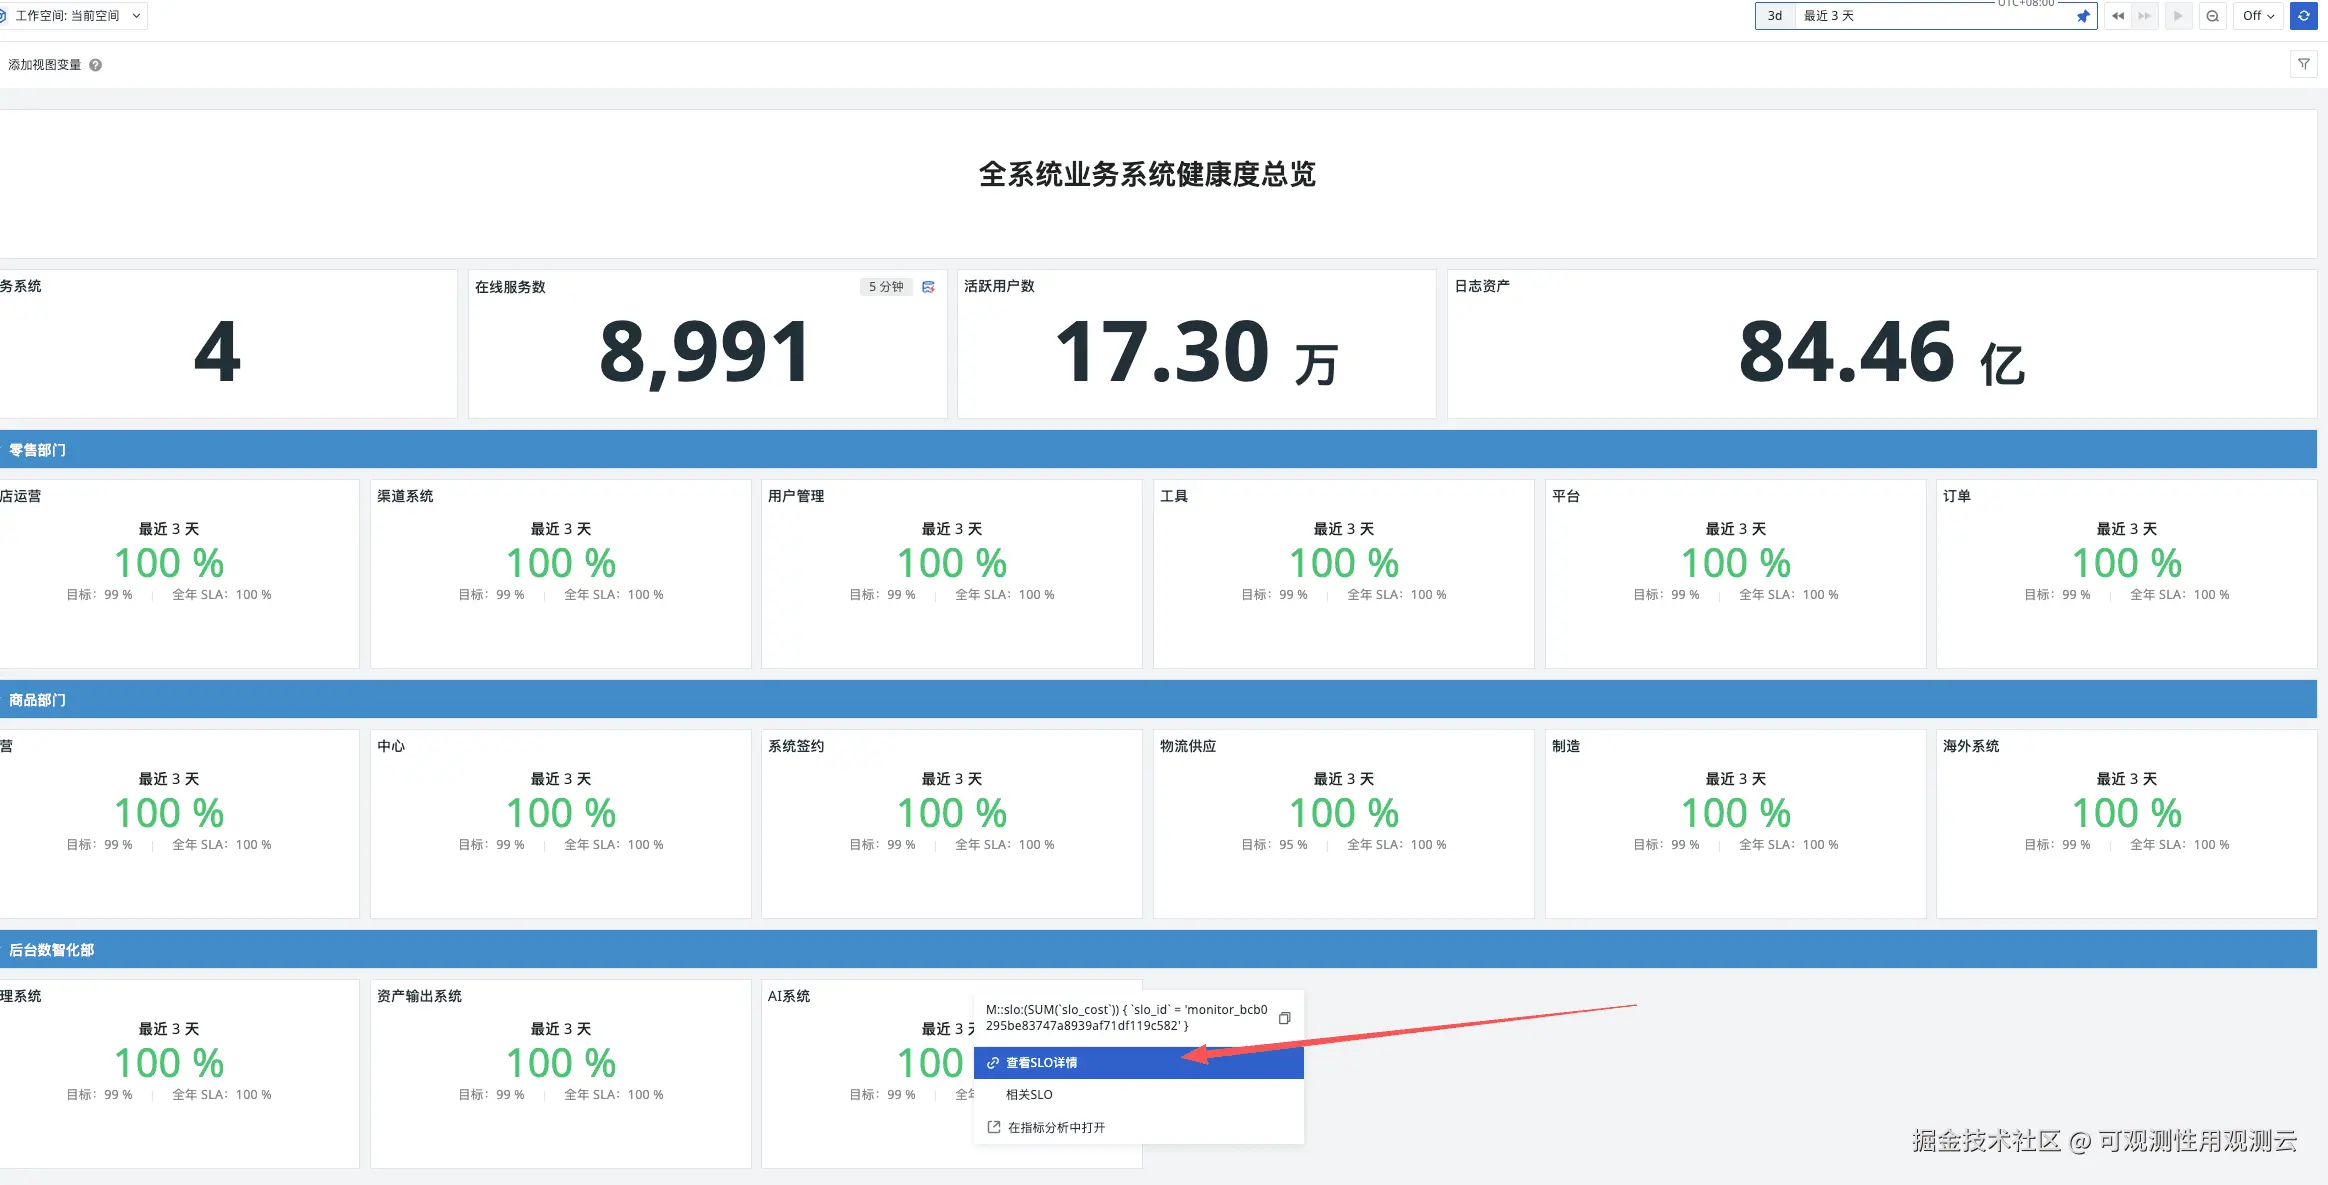Click the zoom-out time range icon
The height and width of the screenshot is (1185, 2328).
coord(2212,16)
